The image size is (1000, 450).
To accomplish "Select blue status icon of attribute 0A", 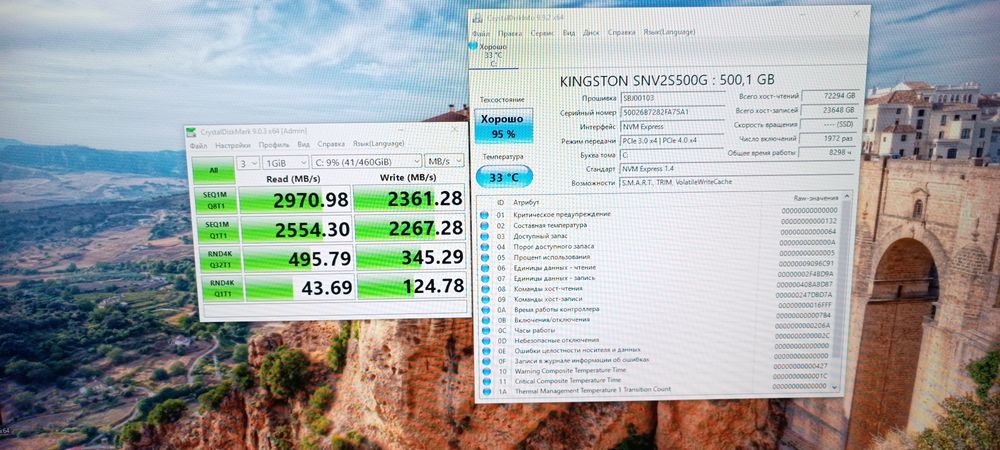I will click(485, 309).
